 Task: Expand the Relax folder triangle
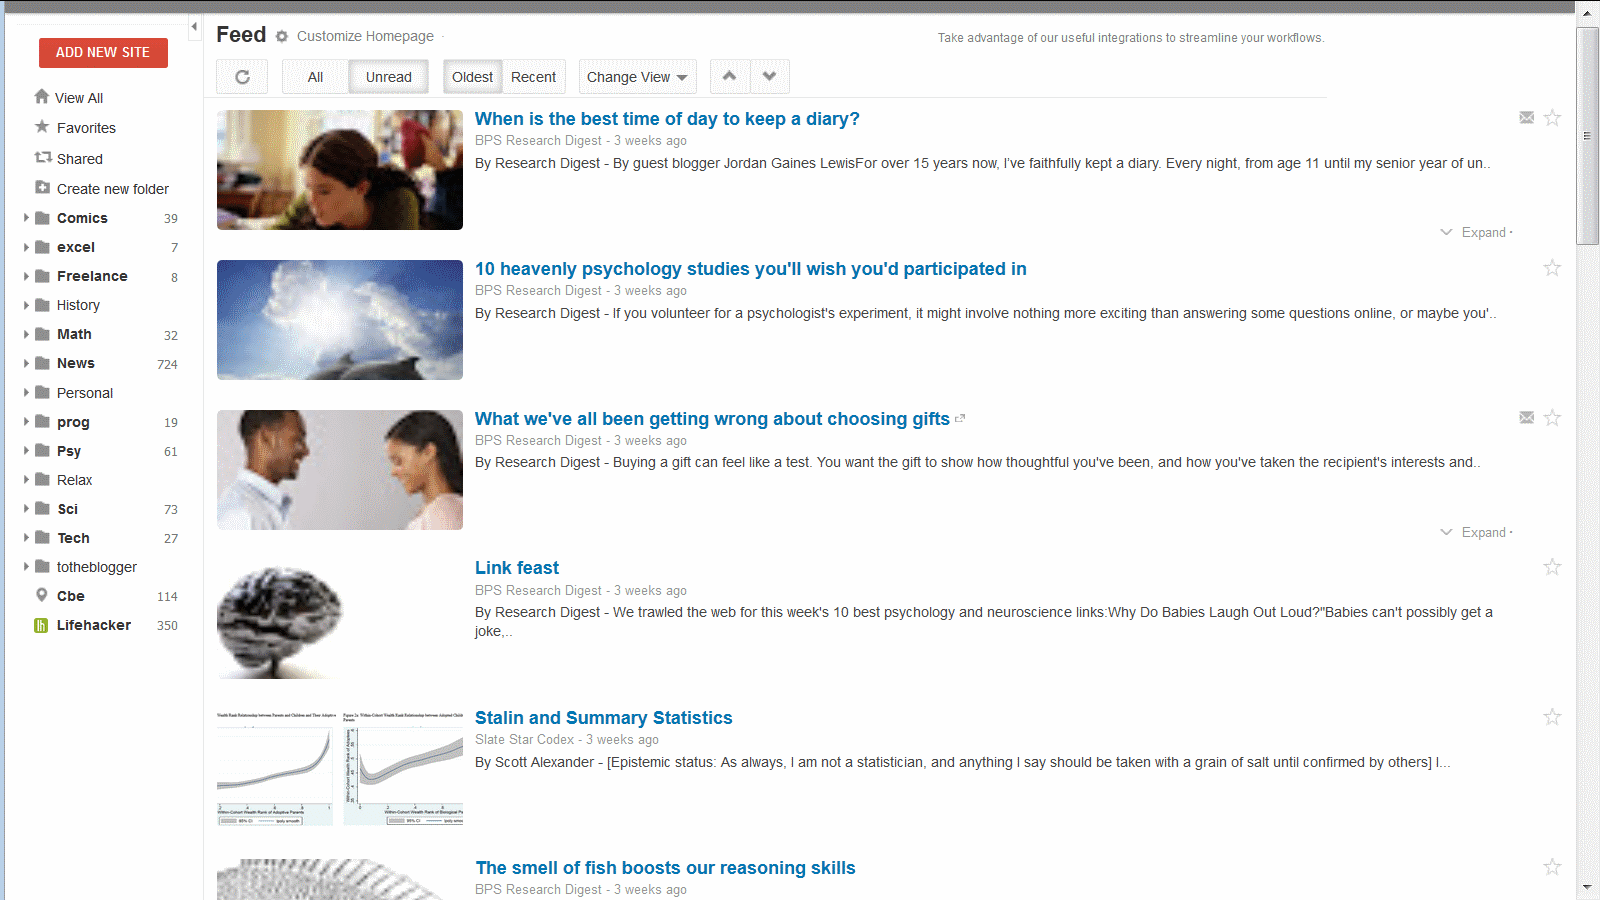26,479
